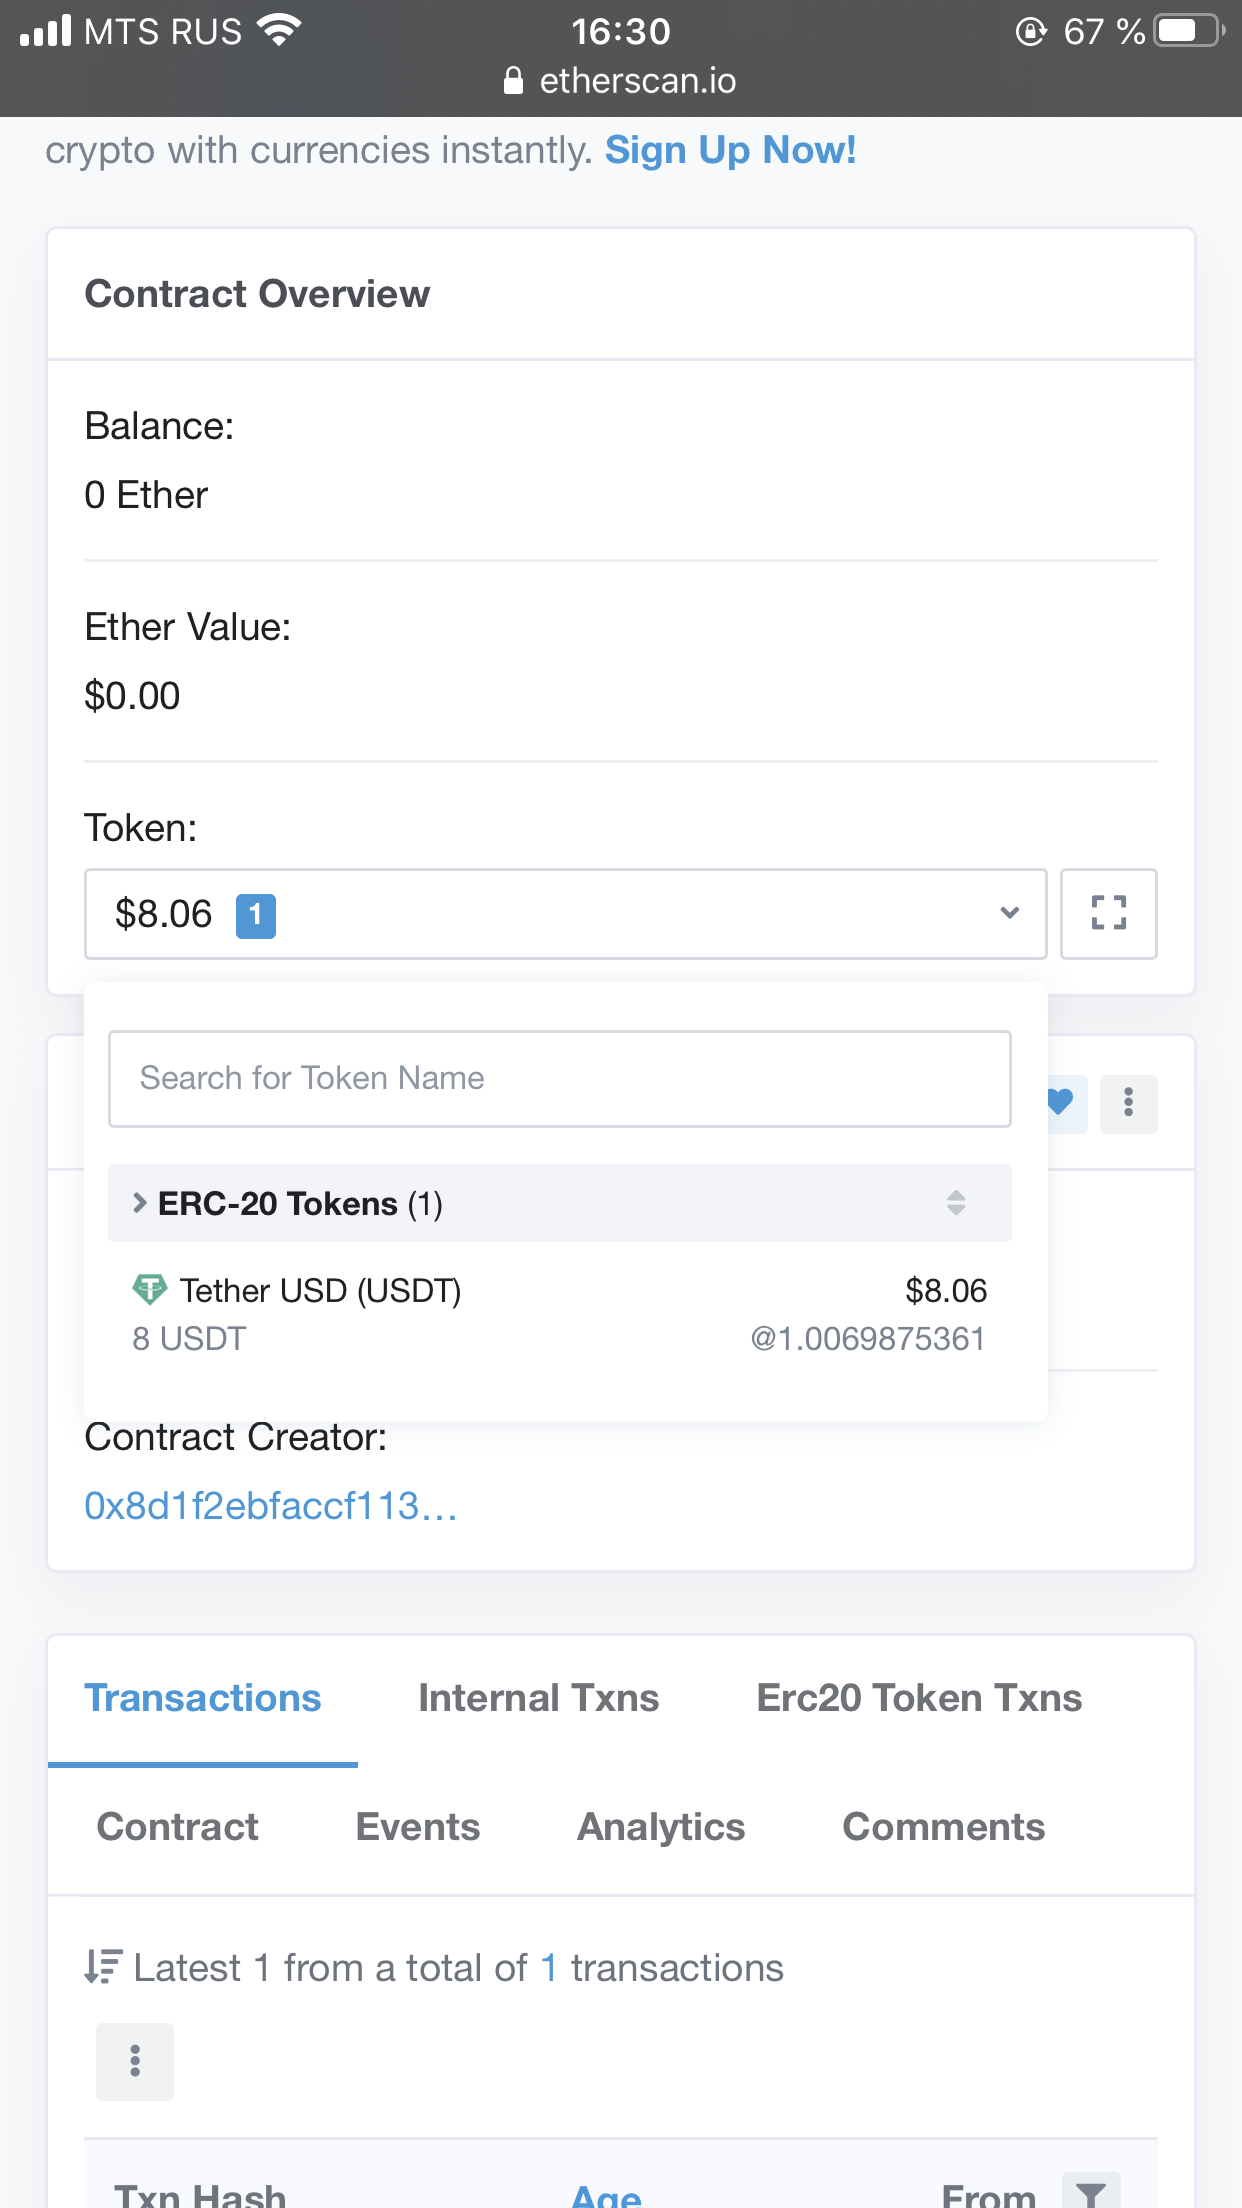Screen dimensions: 1242x2208
Task: Click the sort icon in ERC-20 Tokens row
Action: [956, 1203]
